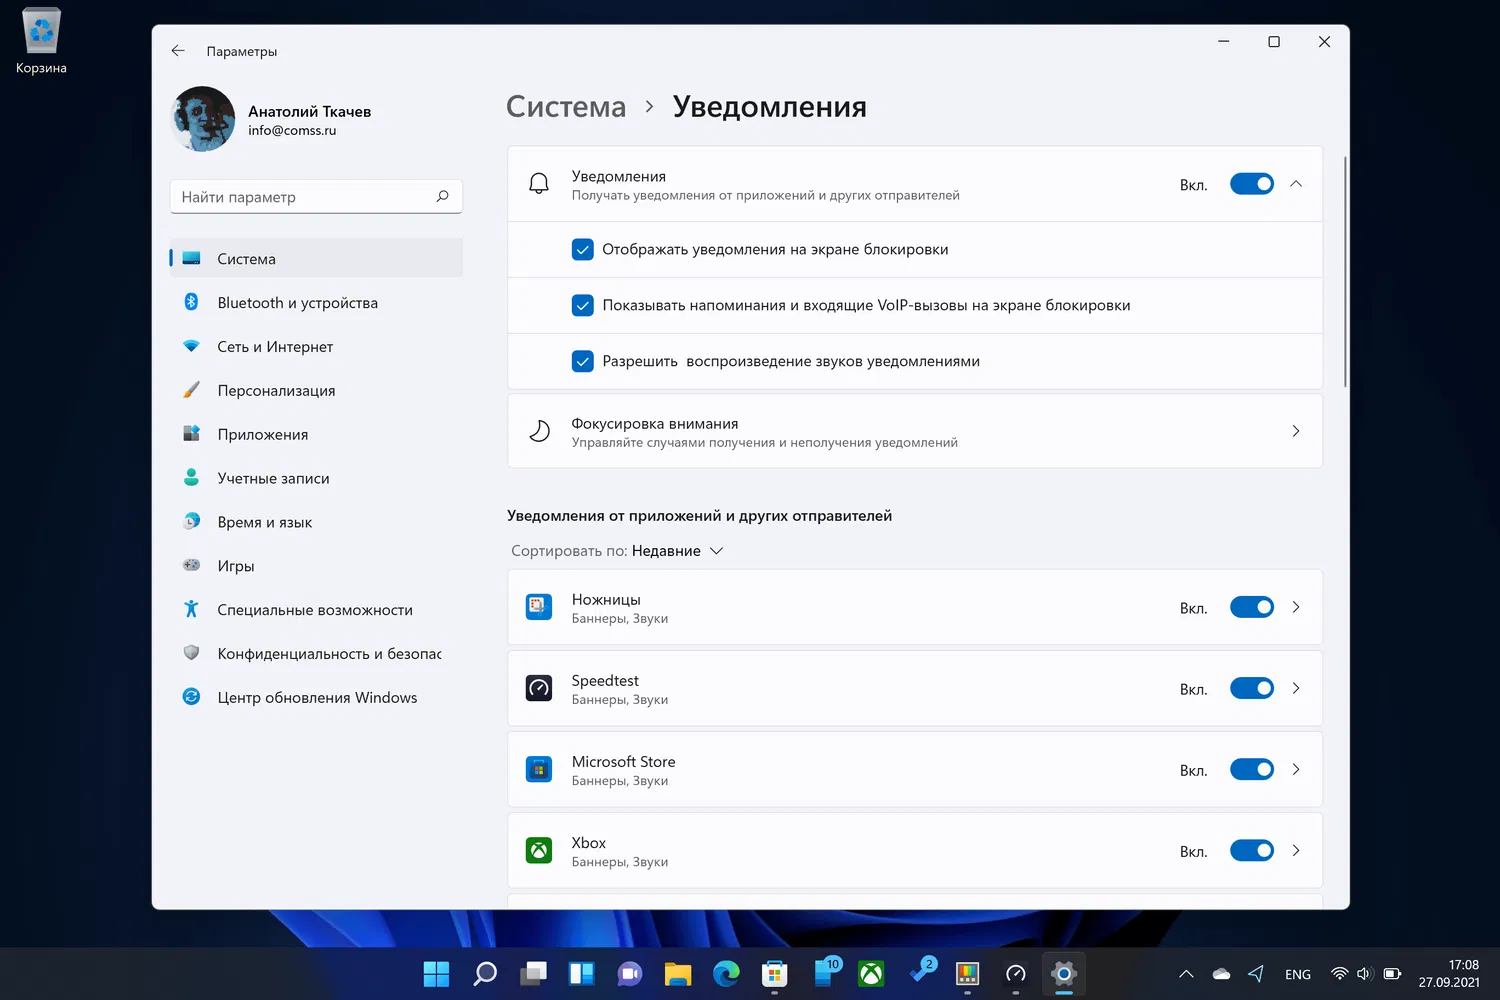Click the search magnifier in Найти параметр
Screen dimensions: 1500x1000
pos(442,196)
